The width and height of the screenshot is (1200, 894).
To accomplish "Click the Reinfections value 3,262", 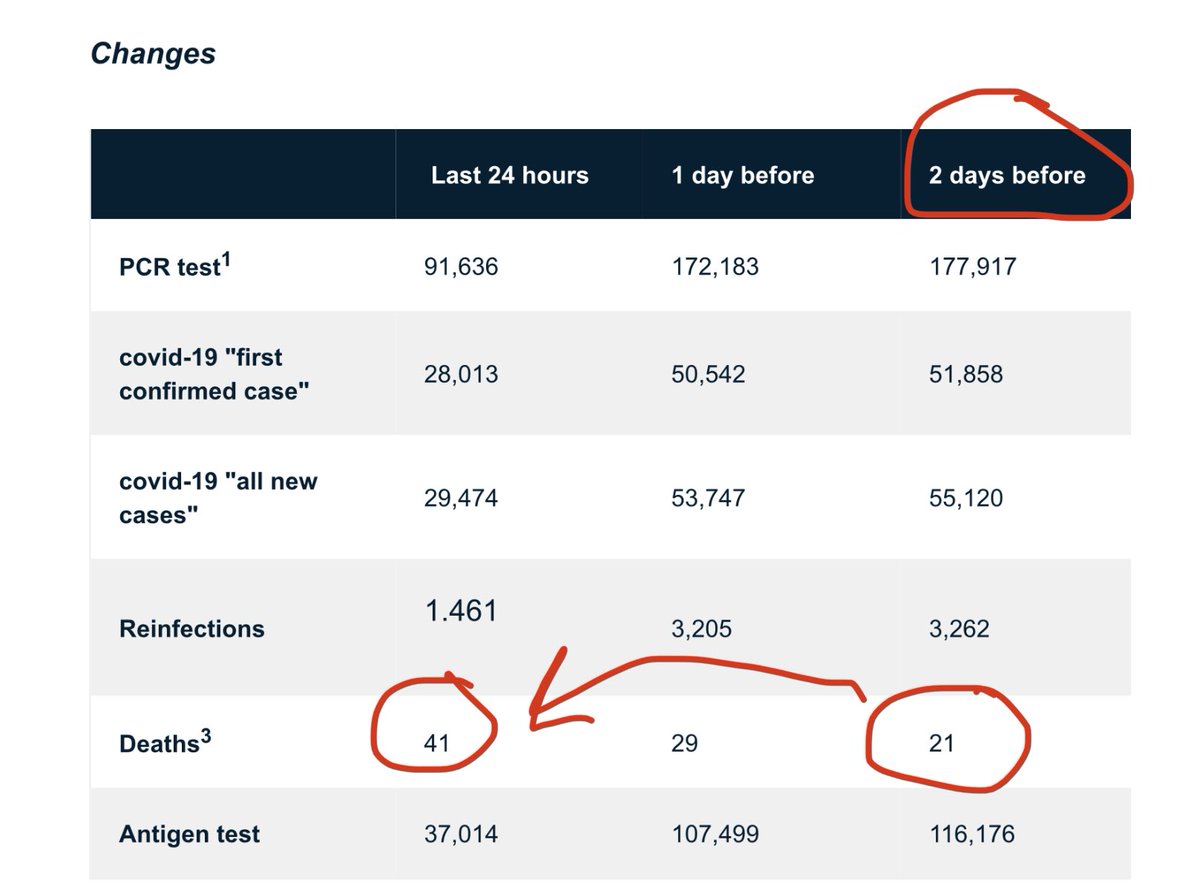I will [959, 629].
